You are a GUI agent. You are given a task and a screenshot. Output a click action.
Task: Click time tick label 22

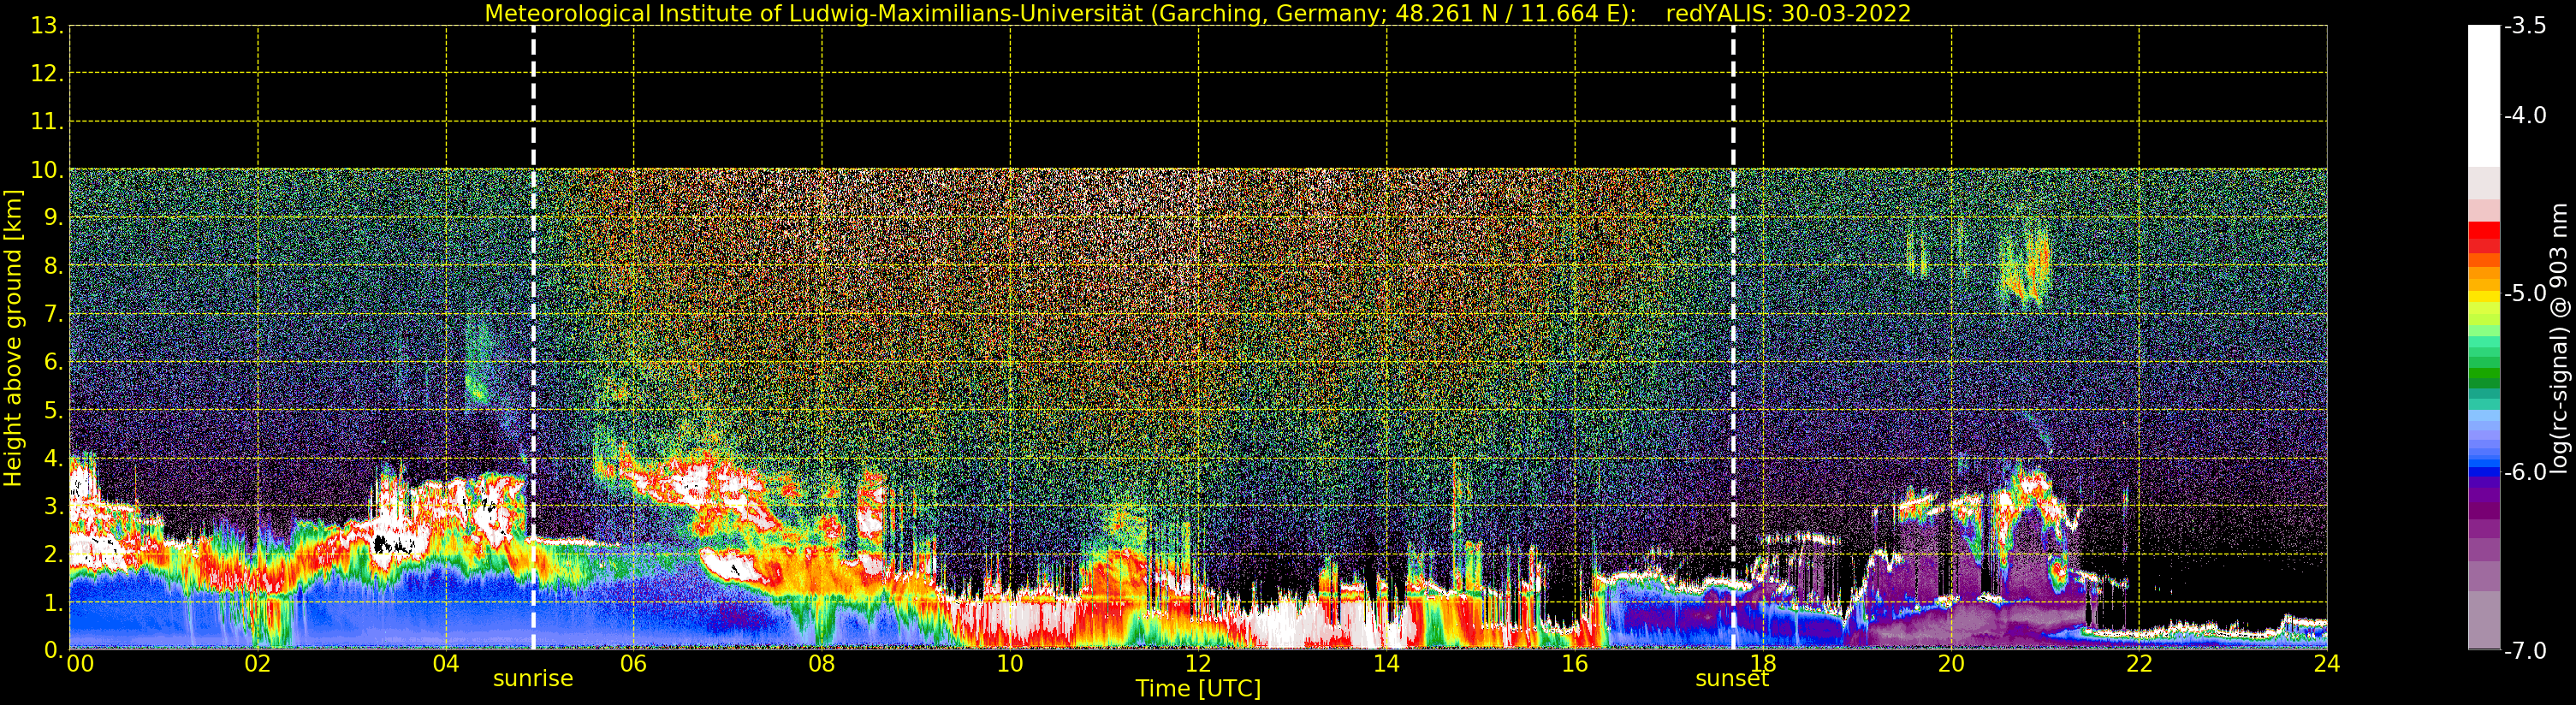(2139, 664)
